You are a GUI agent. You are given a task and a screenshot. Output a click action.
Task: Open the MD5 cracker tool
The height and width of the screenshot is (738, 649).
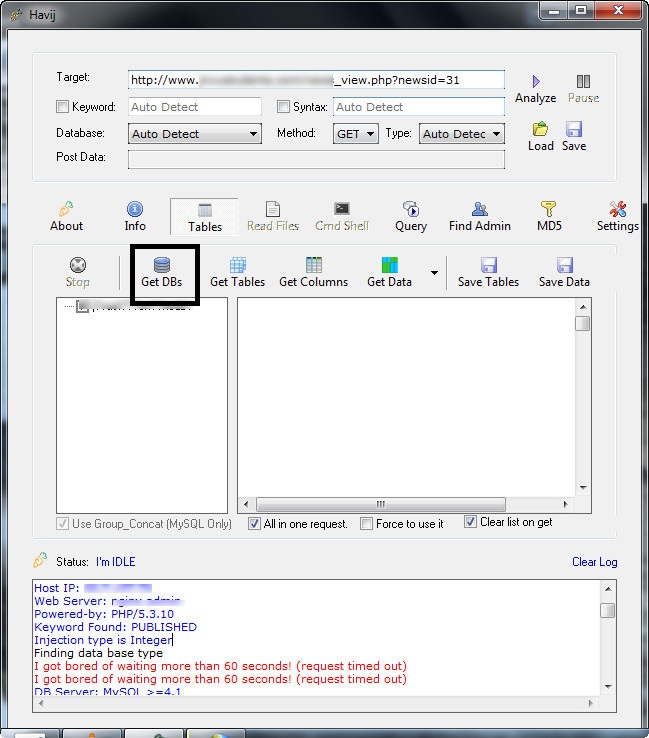point(549,217)
